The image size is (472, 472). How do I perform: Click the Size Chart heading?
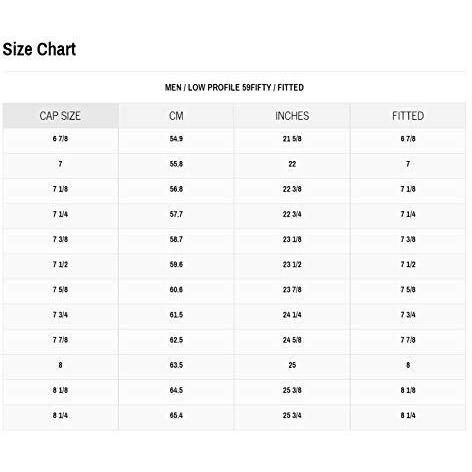coord(39,49)
